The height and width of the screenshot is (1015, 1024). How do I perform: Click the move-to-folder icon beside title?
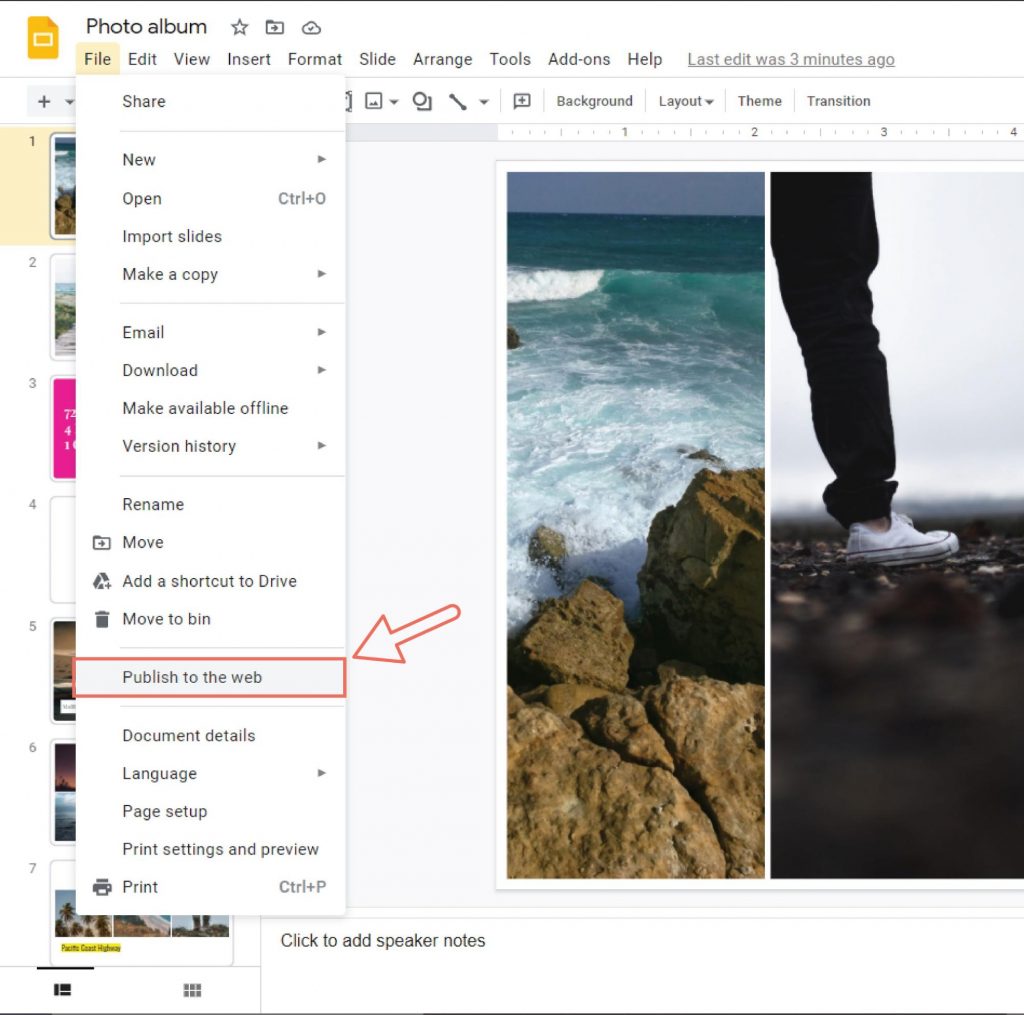point(275,27)
